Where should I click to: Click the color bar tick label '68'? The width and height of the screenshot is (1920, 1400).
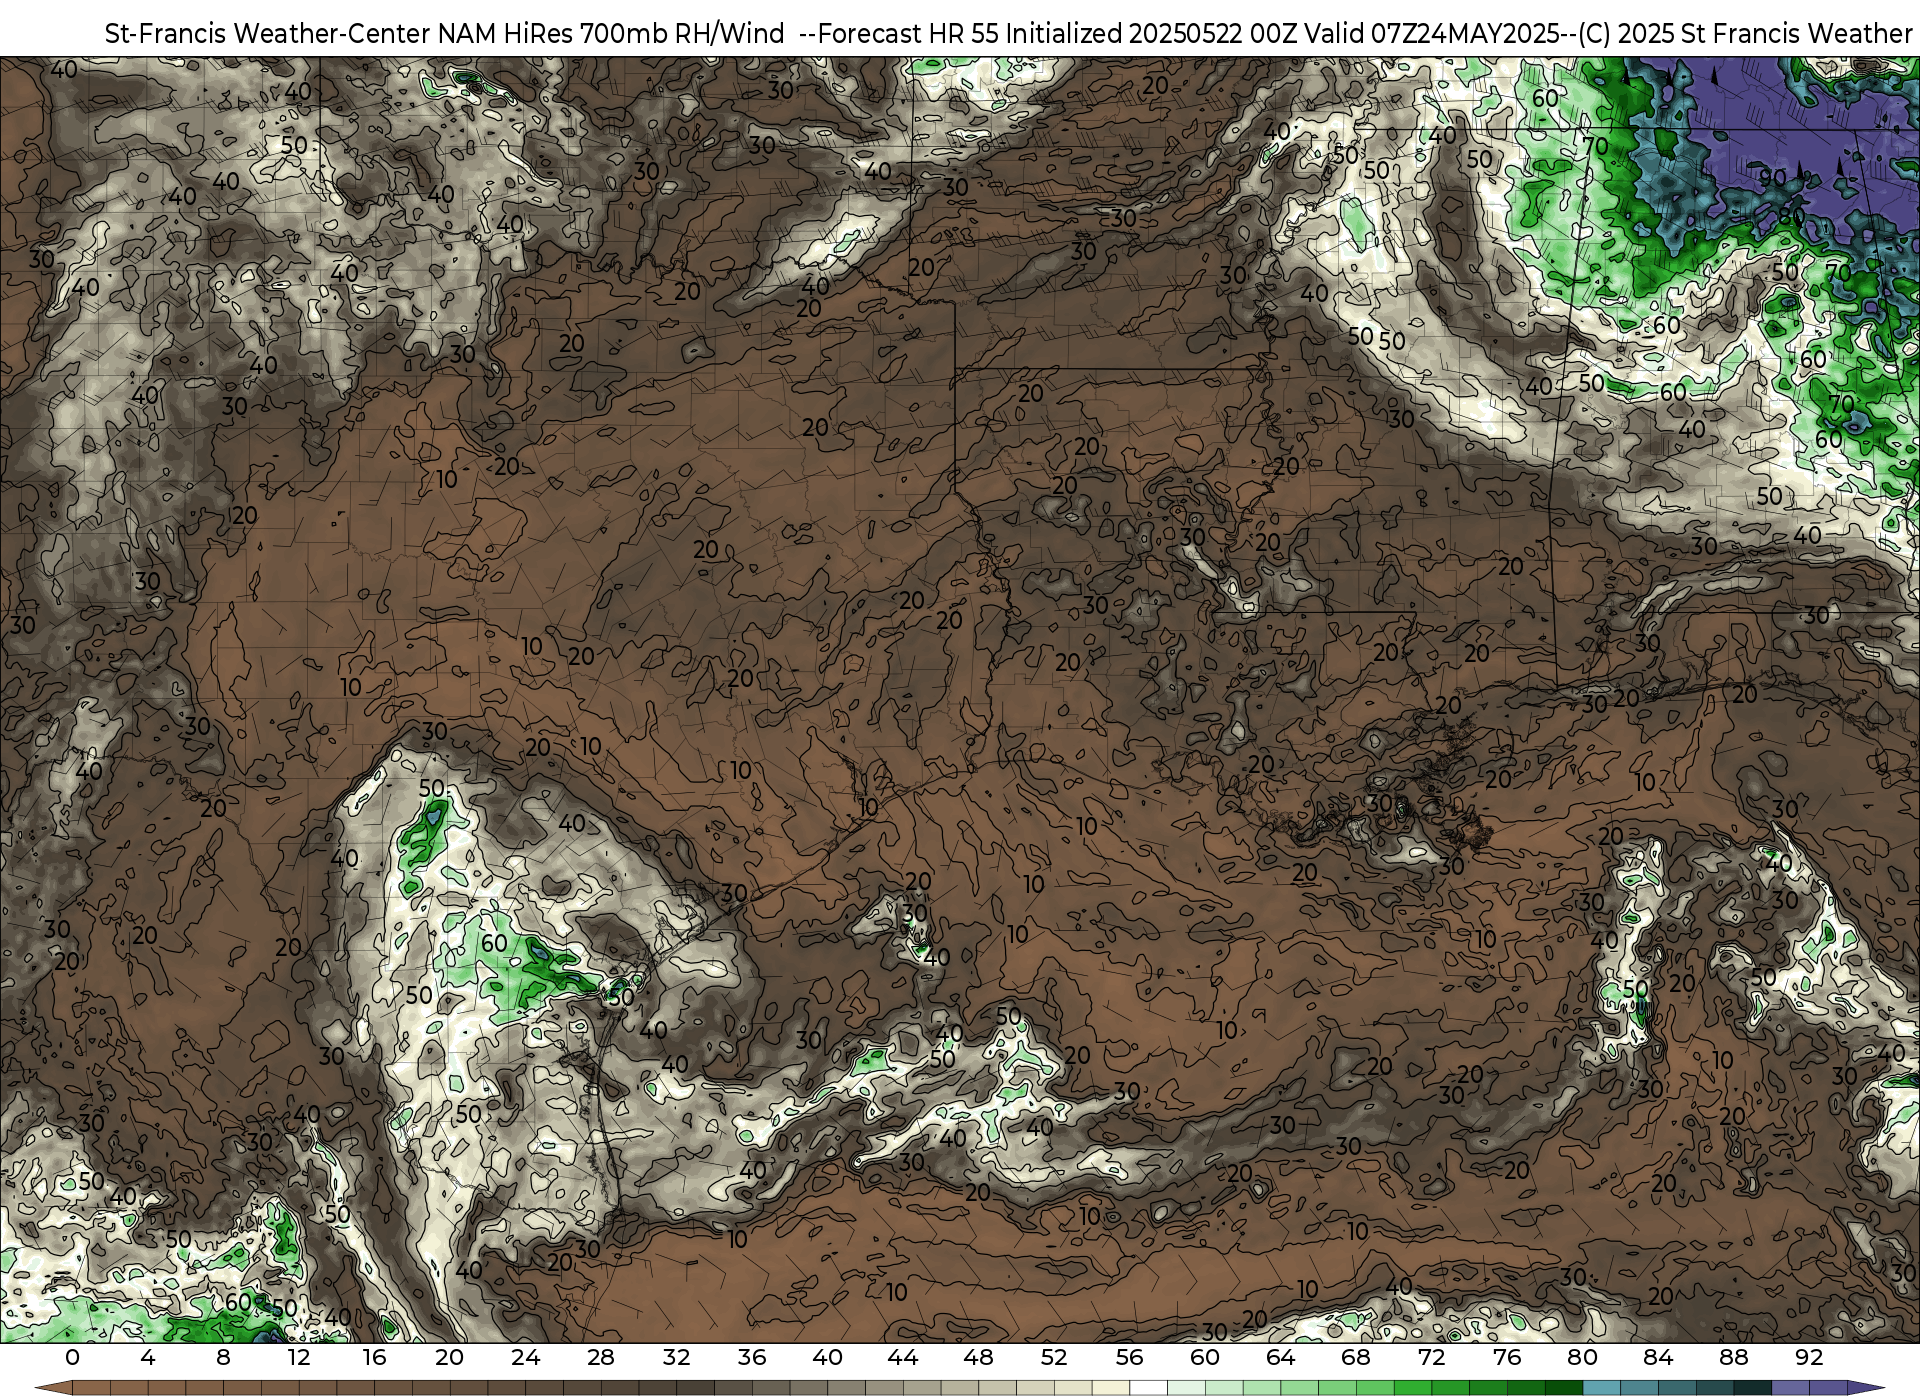[x=1357, y=1357]
